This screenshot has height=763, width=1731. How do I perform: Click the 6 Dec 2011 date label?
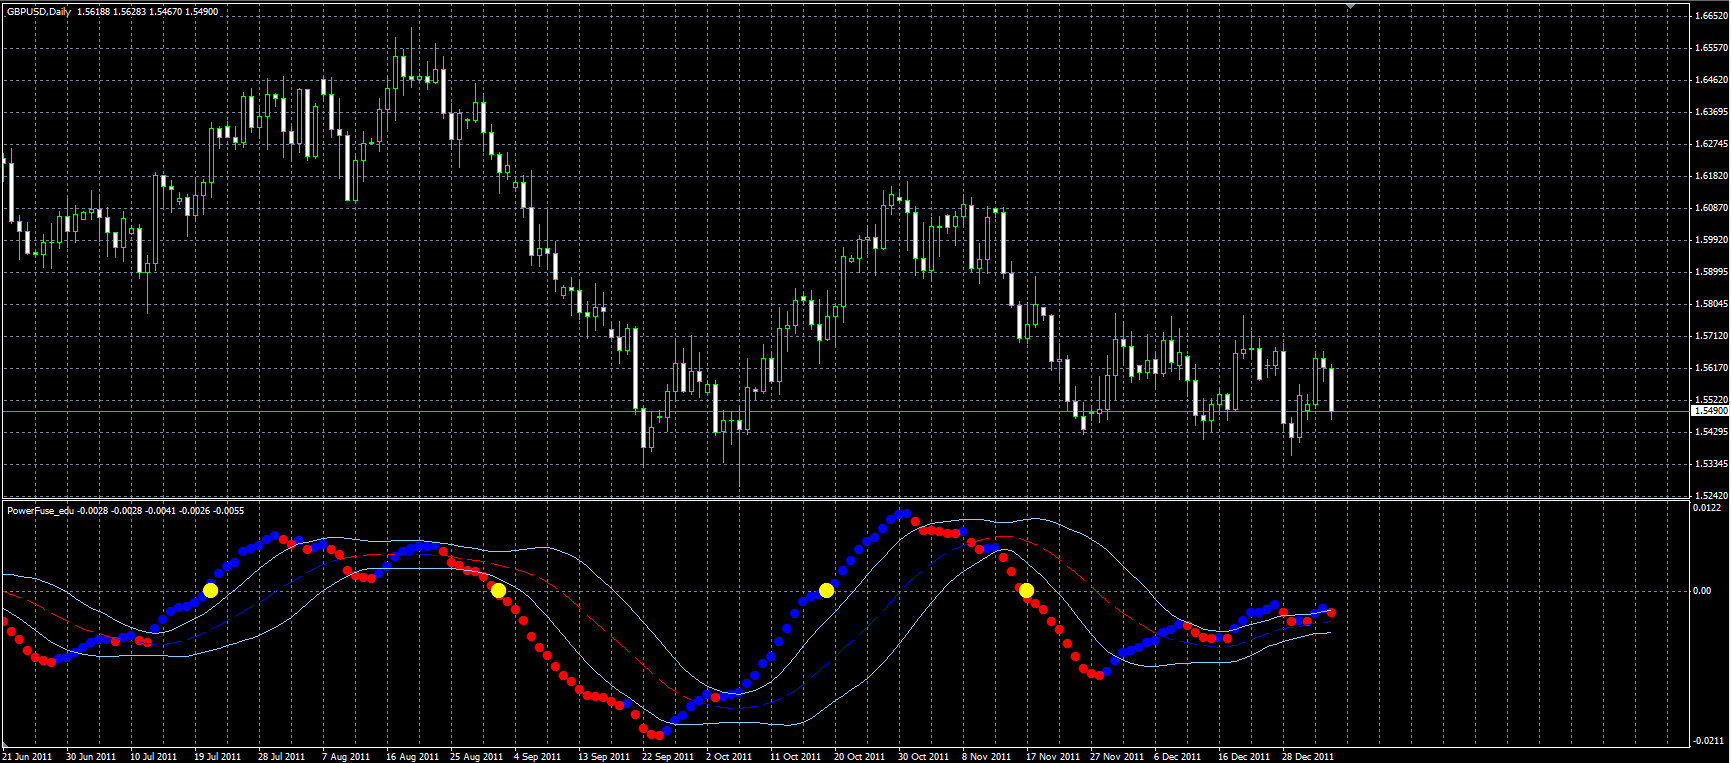click(1178, 757)
